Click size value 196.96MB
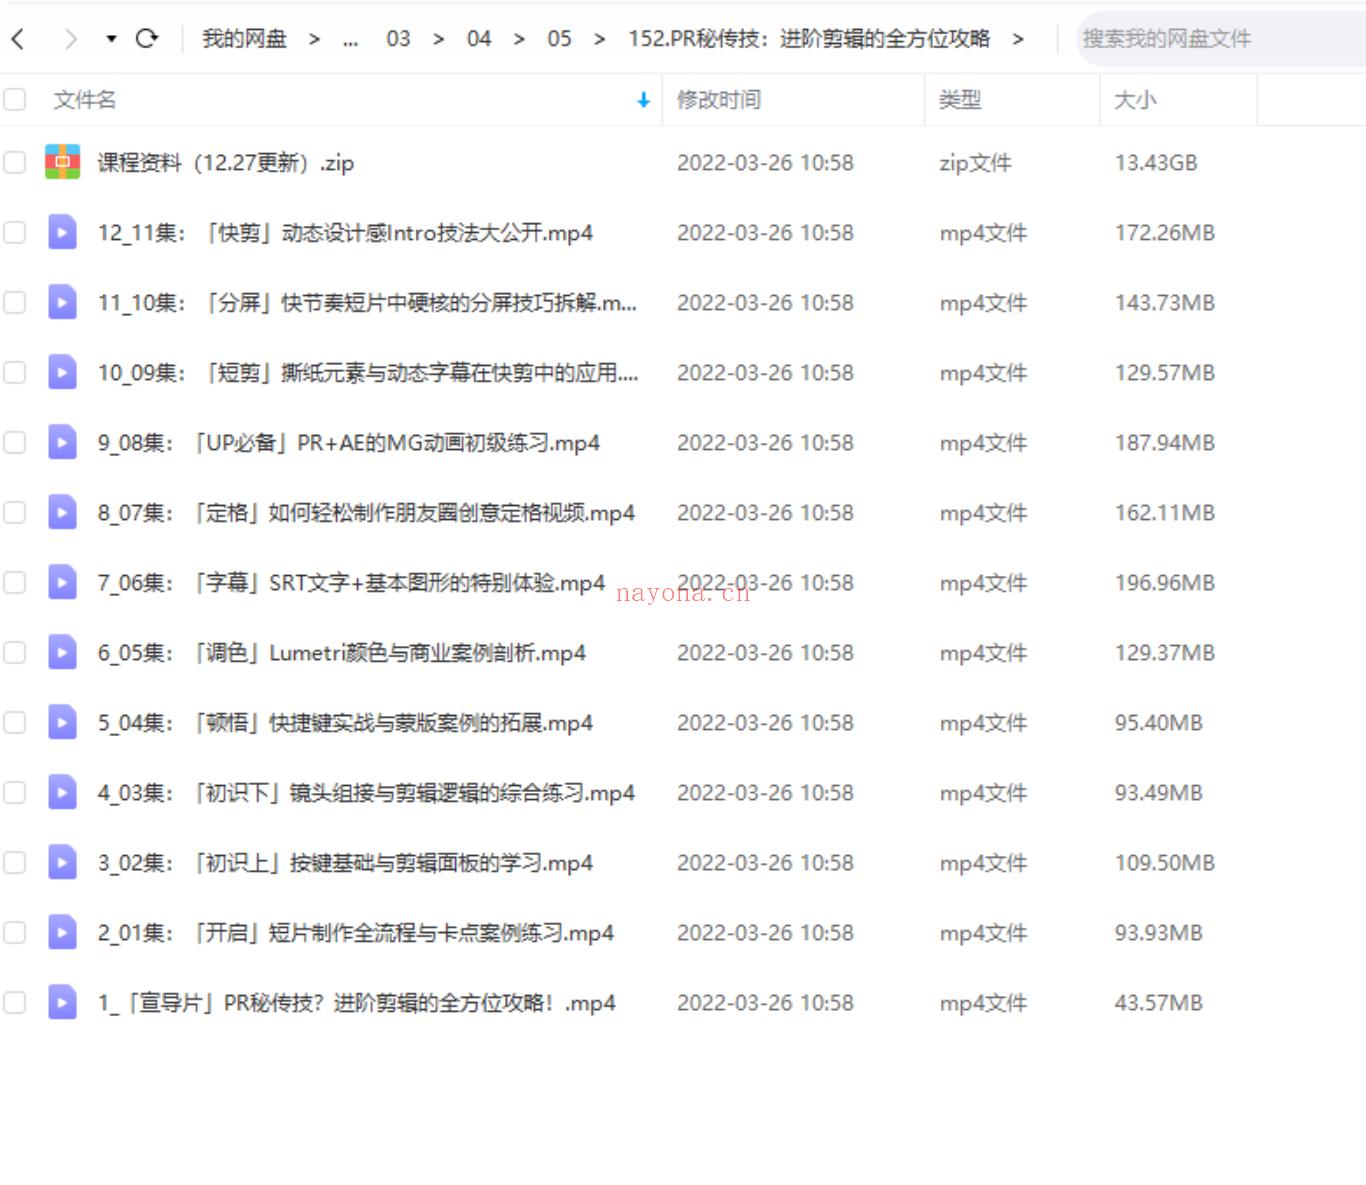The width and height of the screenshot is (1366, 1185). pos(1165,583)
